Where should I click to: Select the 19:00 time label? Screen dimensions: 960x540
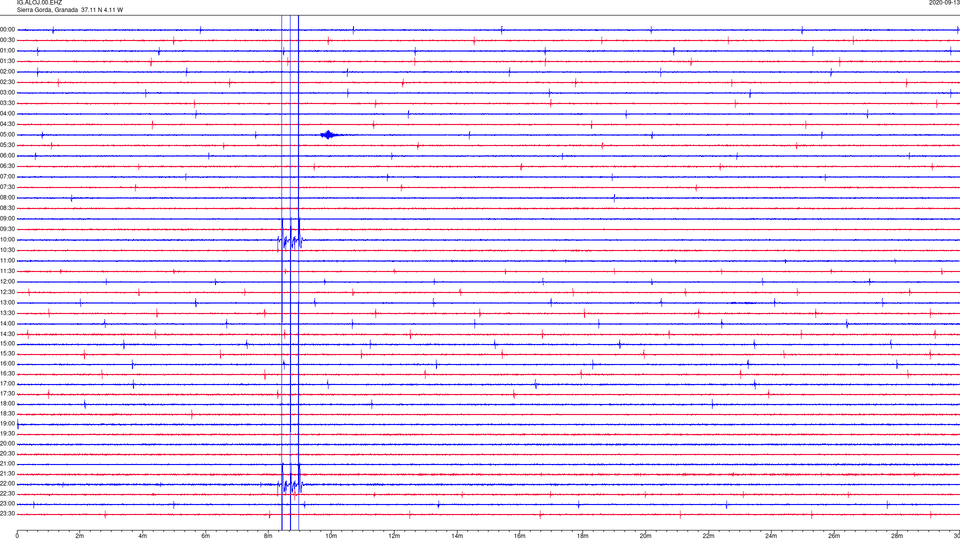(x=8, y=424)
